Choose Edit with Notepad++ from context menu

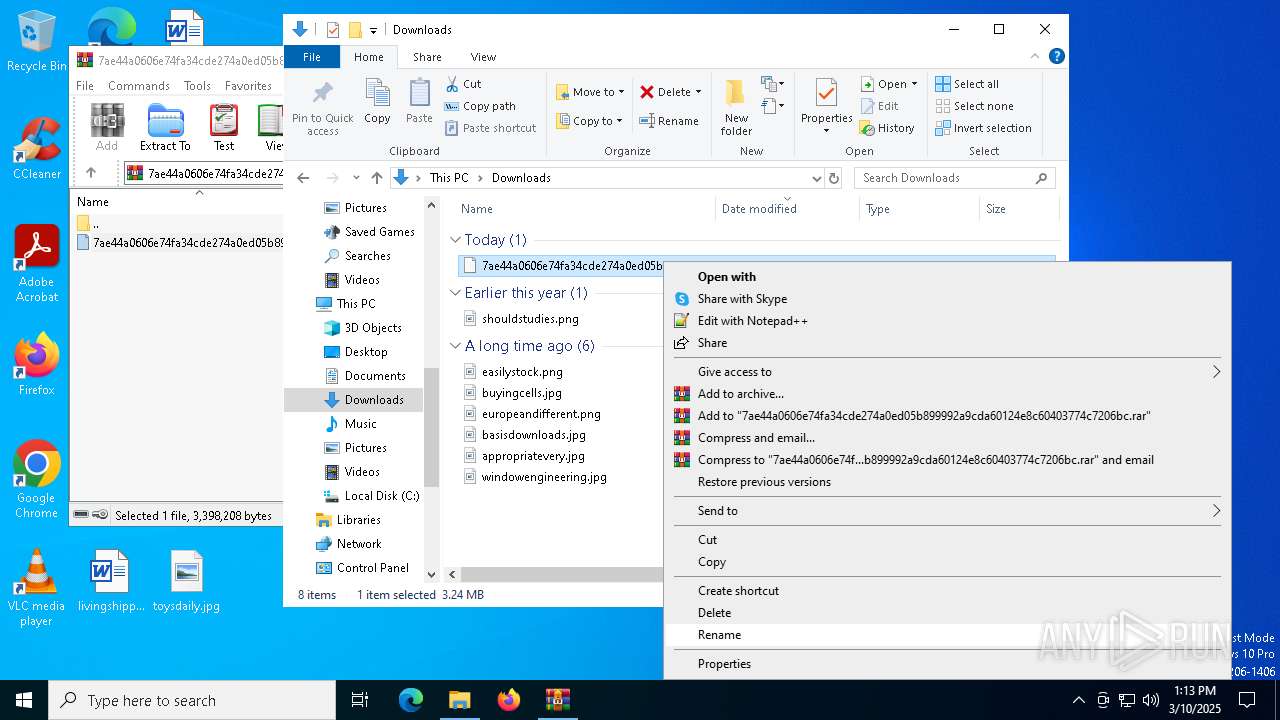click(946, 321)
